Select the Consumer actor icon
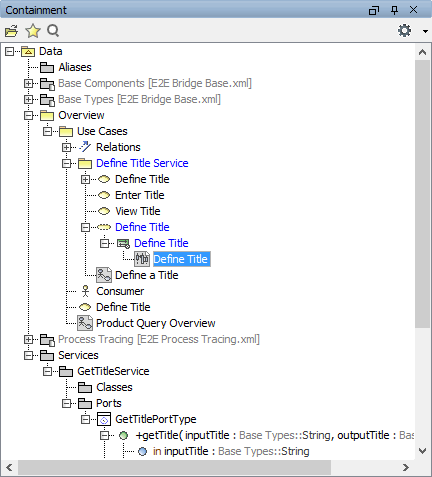This screenshot has height=477, width=432. point(86,291)
